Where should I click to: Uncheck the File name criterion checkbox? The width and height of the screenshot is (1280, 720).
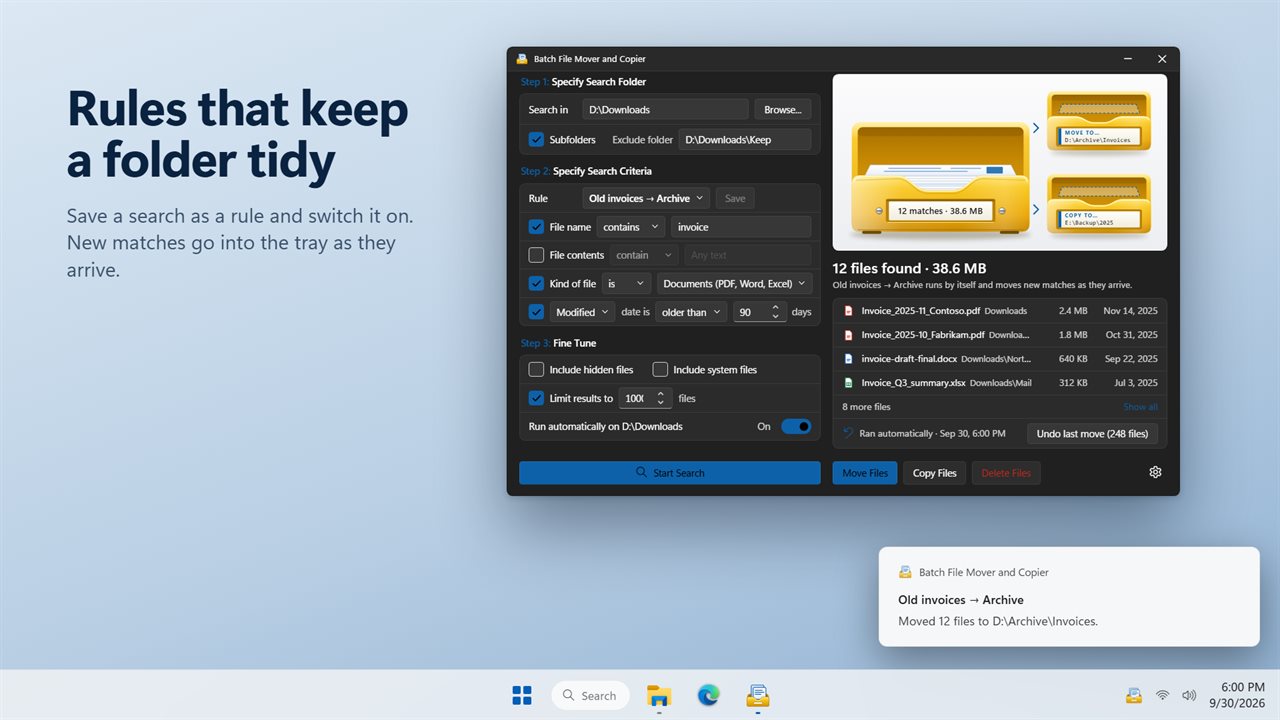(x=536, y=227)
